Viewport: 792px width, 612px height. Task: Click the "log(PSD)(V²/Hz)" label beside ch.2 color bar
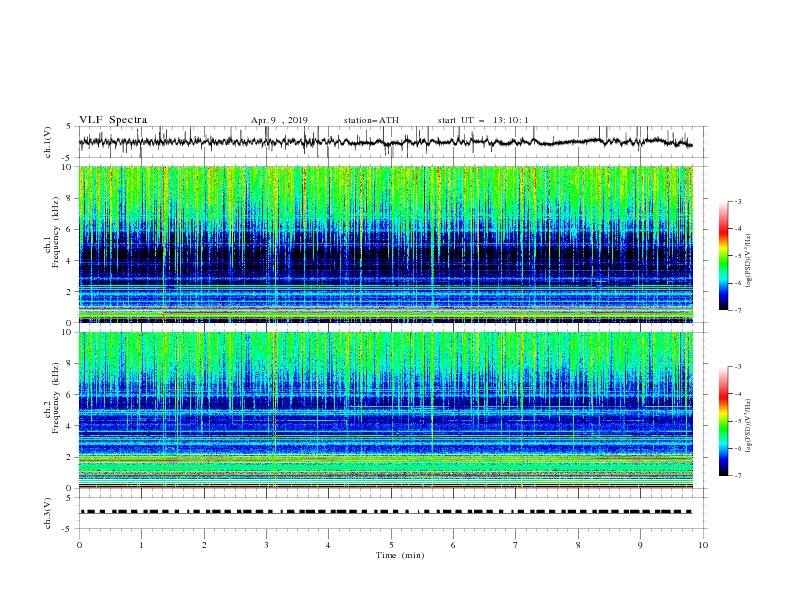tap(749, 426)
